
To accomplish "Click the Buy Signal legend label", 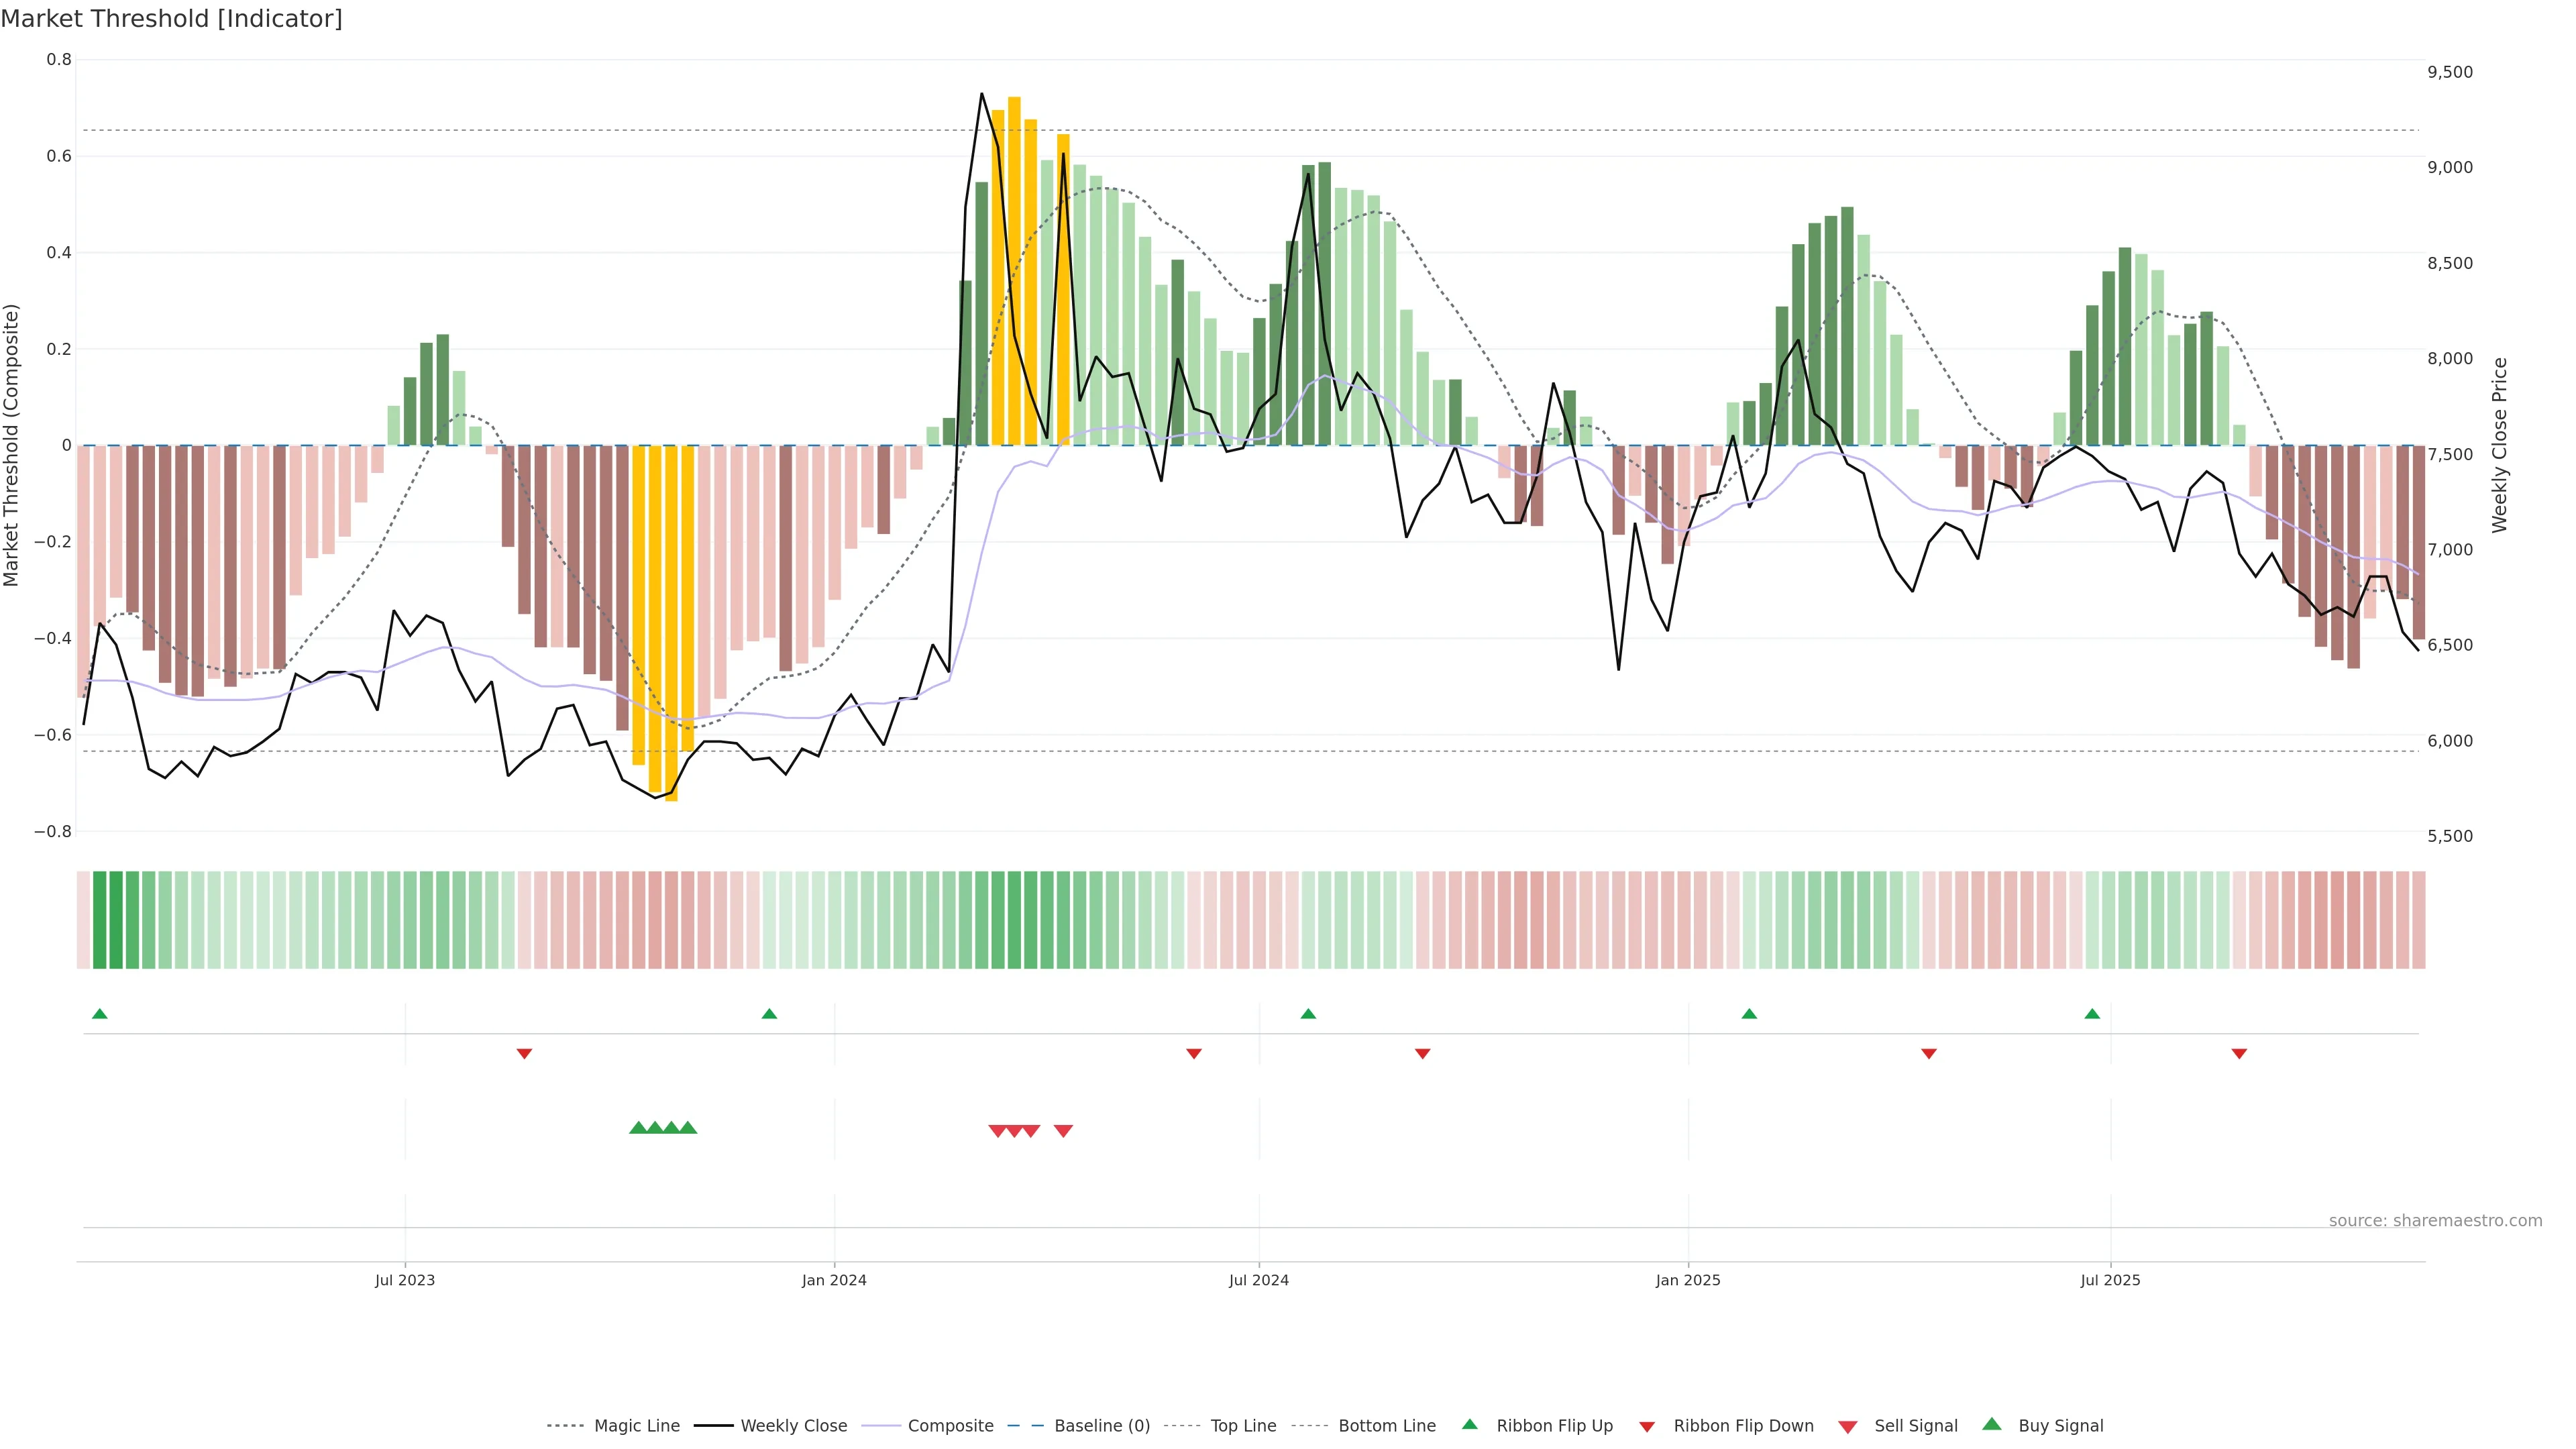I will coord(2060,1426).
